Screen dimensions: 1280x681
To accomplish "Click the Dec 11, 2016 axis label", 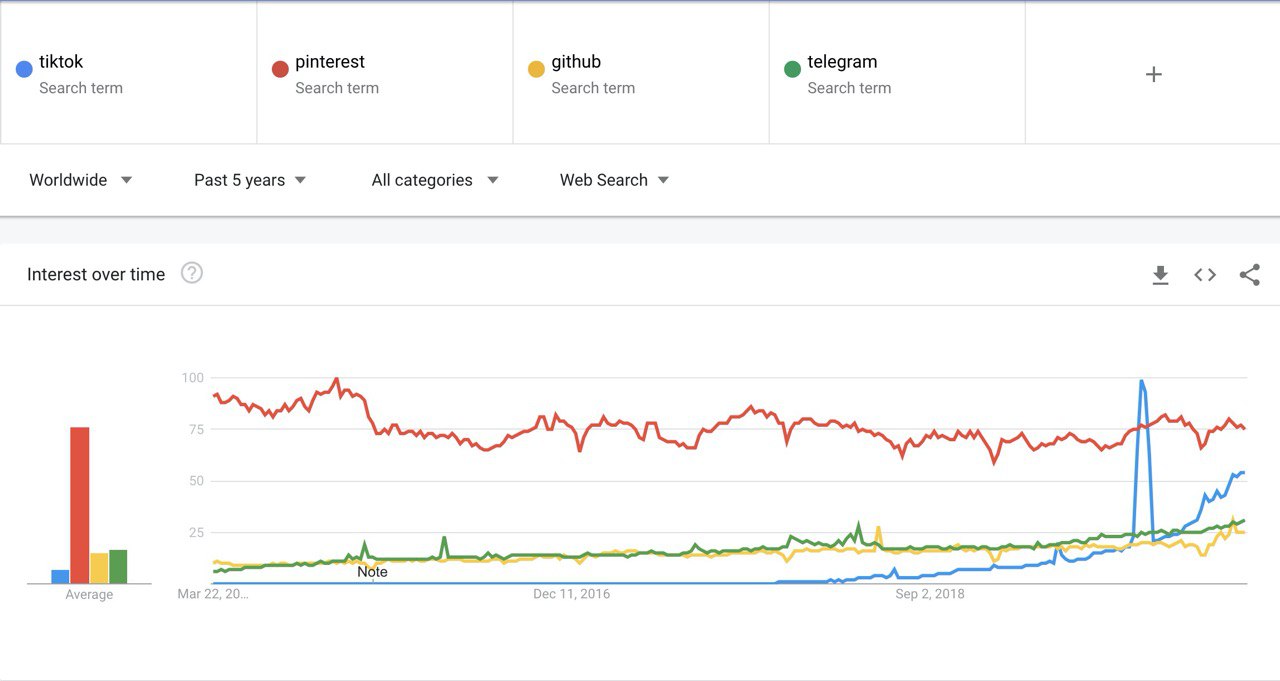I will point(571,594).
